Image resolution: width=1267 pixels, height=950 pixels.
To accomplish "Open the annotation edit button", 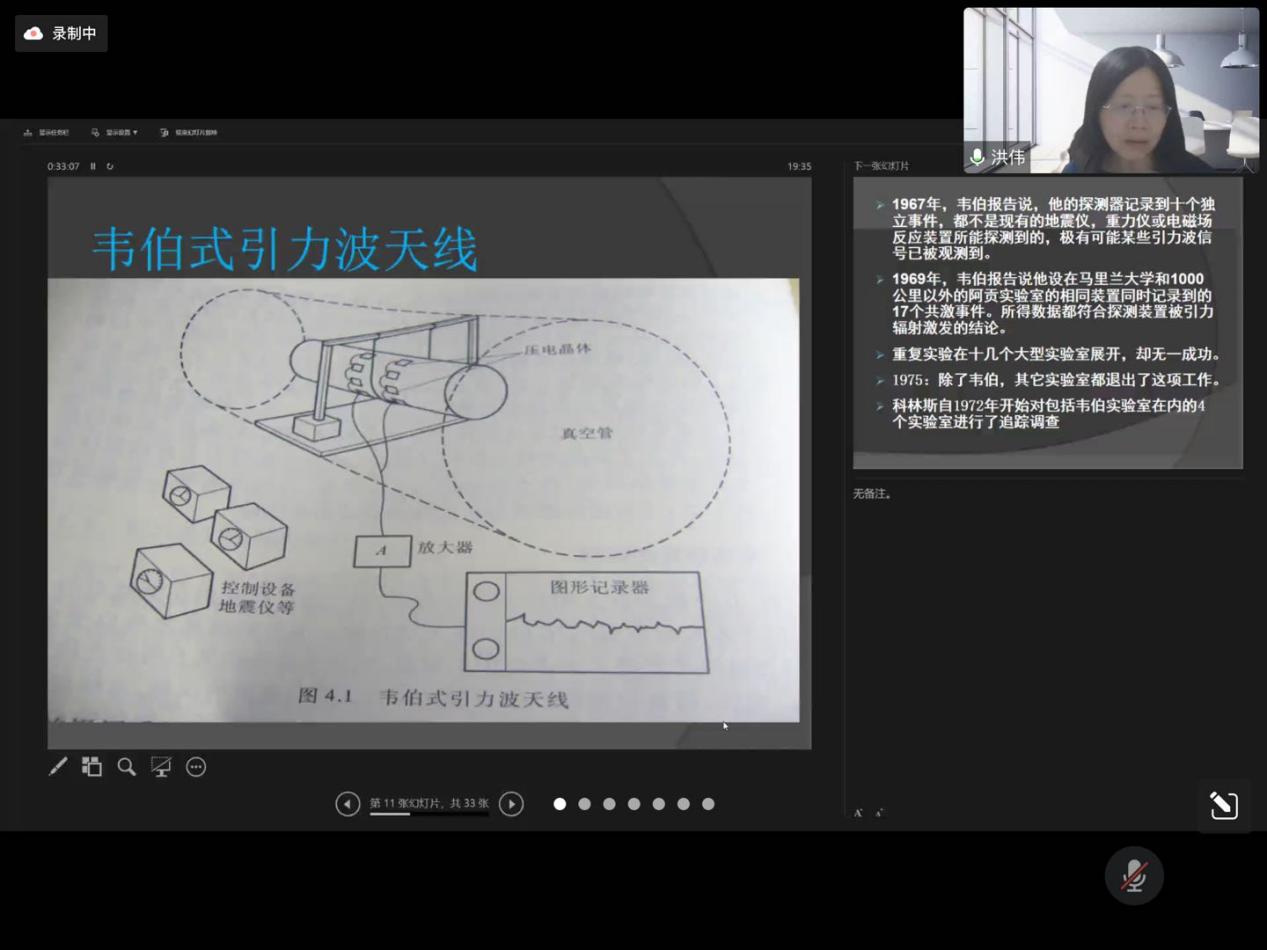I will [1224, 806].
